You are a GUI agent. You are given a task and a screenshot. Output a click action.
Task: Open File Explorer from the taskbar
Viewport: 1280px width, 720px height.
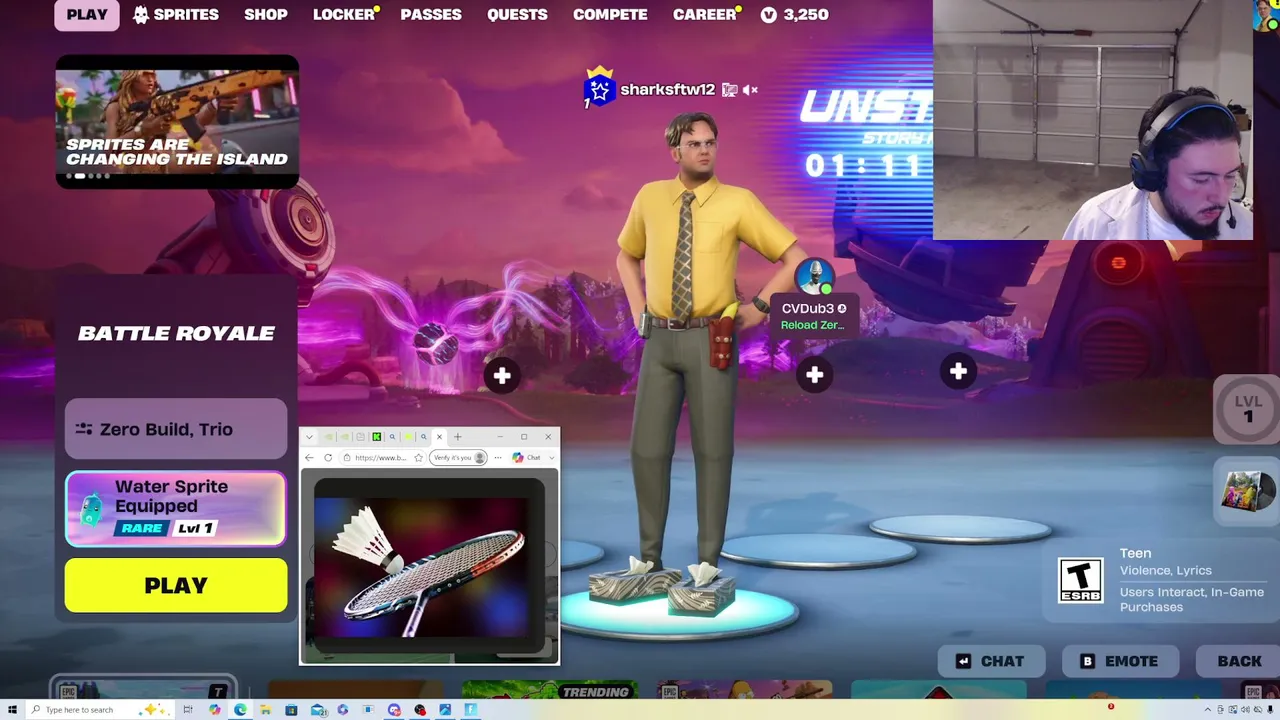(x=266, y=710)
